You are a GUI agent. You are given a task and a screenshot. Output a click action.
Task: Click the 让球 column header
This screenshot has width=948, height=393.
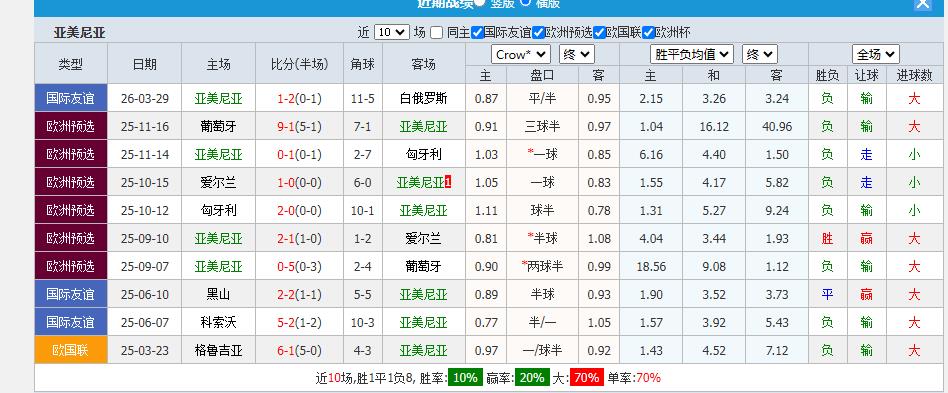click(866, 75)
